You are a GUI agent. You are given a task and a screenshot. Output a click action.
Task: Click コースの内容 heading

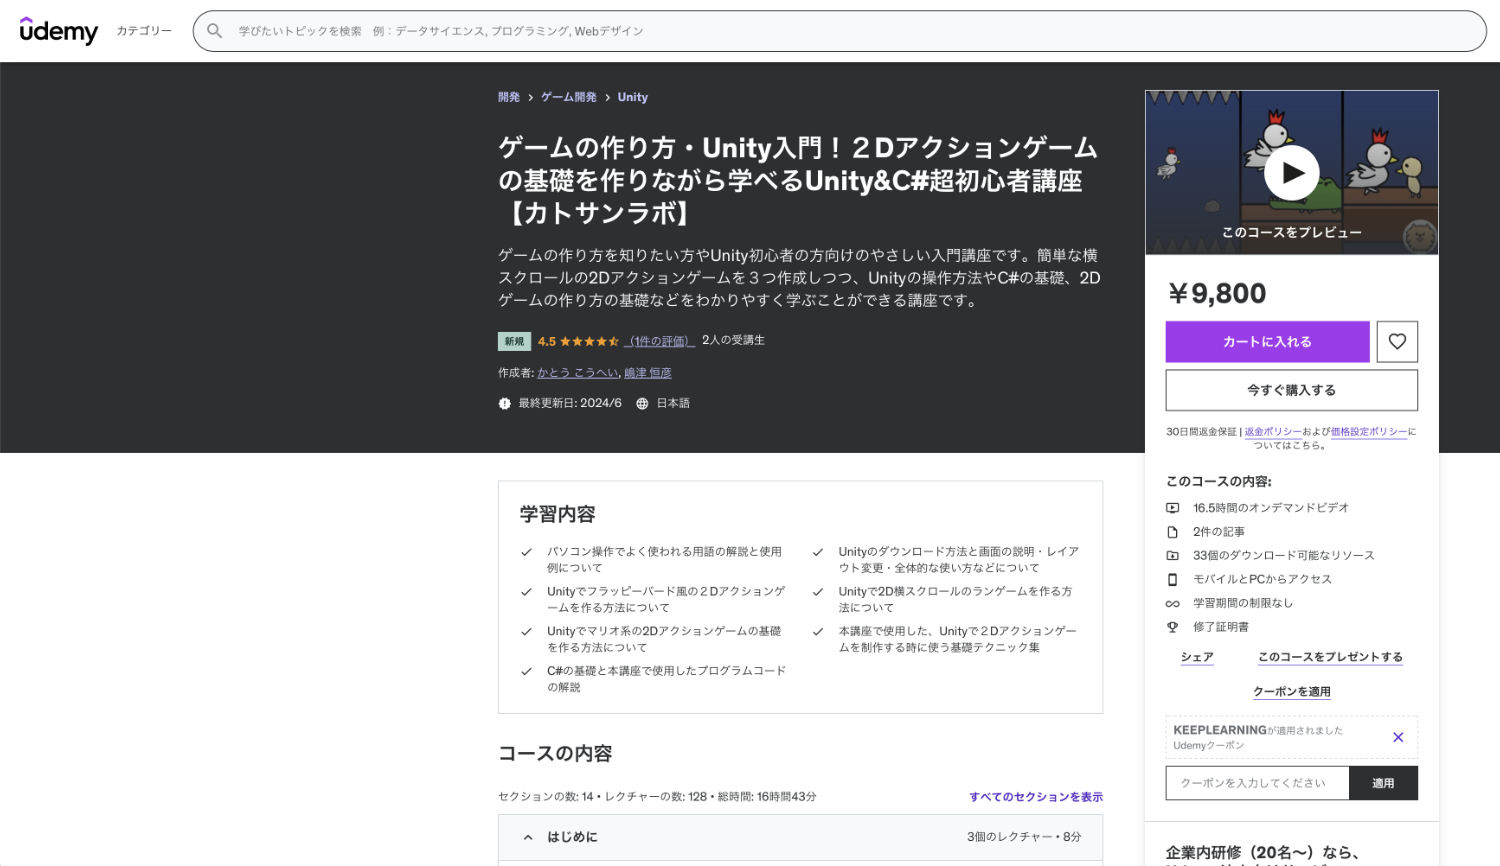point(555,753)
